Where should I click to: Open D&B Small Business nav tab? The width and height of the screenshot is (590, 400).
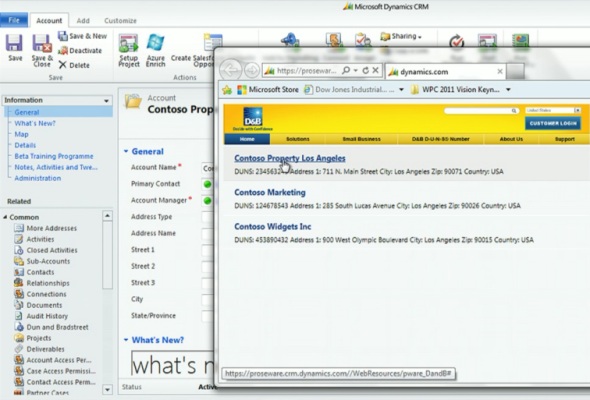tap(362, 139)
